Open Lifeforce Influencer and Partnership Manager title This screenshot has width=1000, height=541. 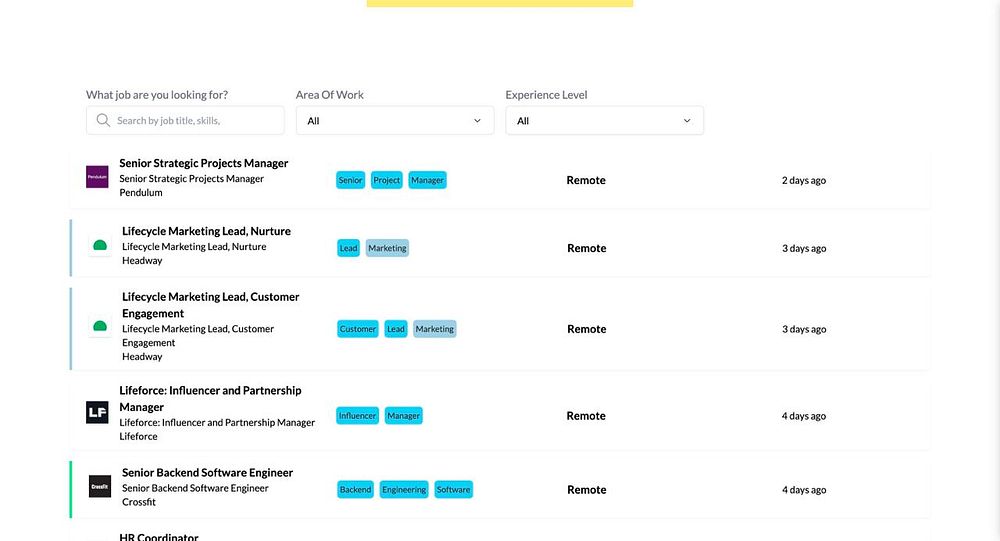[210, 399]
